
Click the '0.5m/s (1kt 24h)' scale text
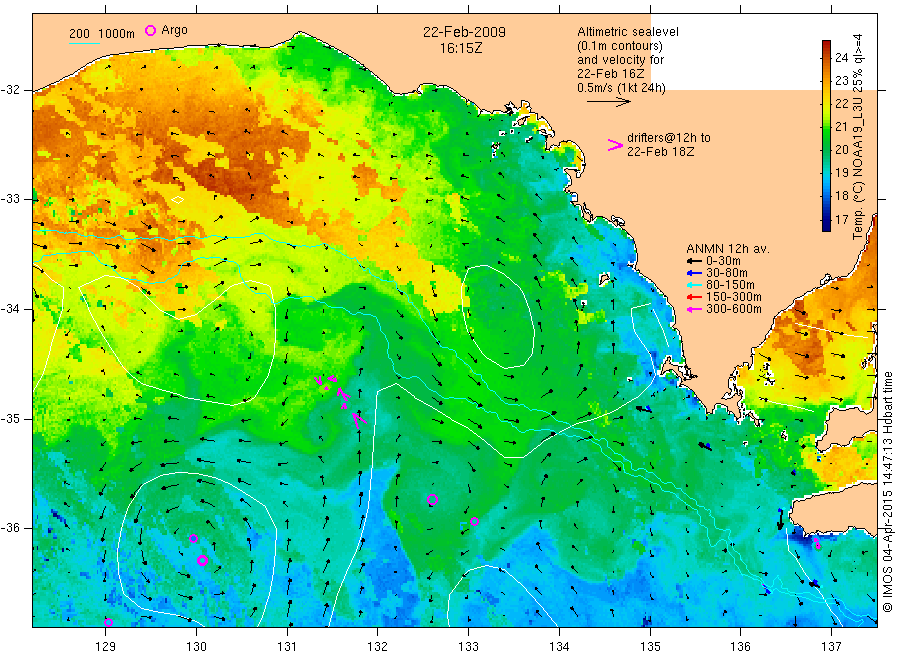click(x=621, y=88)
